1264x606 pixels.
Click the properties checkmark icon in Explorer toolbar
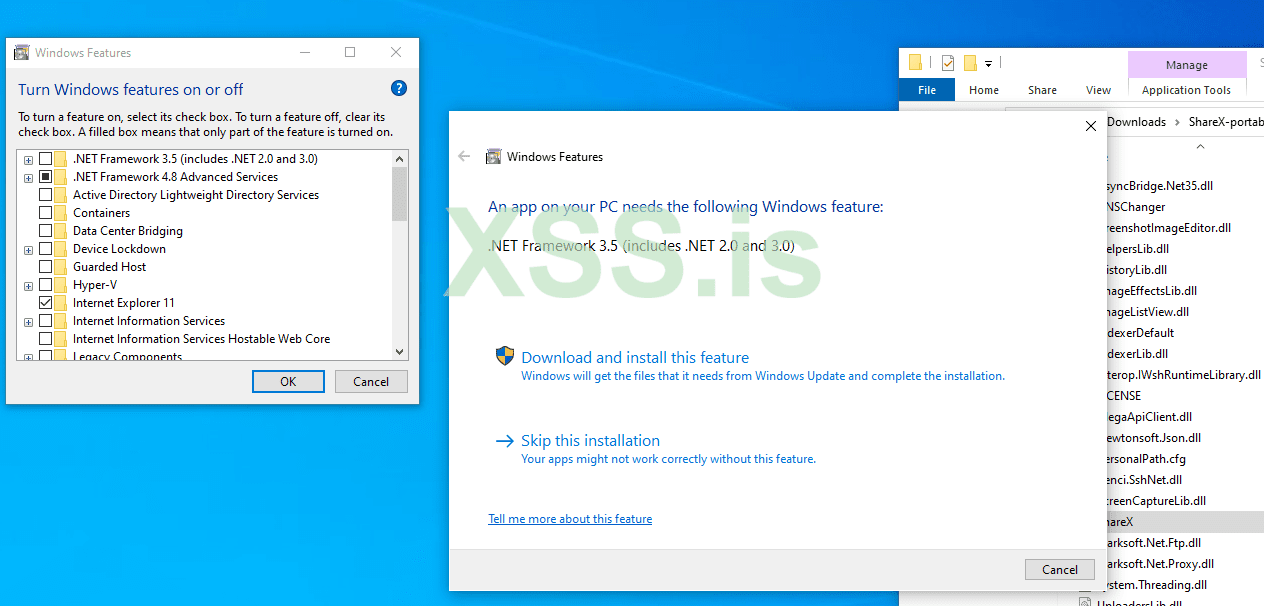pos(947,63)
